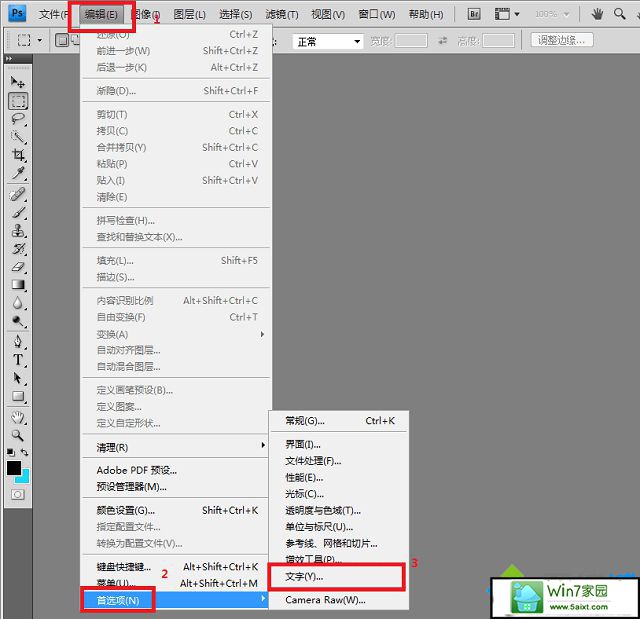
Task: Open the 选择(S) menu
Action: pyautogui.click(x=236, y=15)
